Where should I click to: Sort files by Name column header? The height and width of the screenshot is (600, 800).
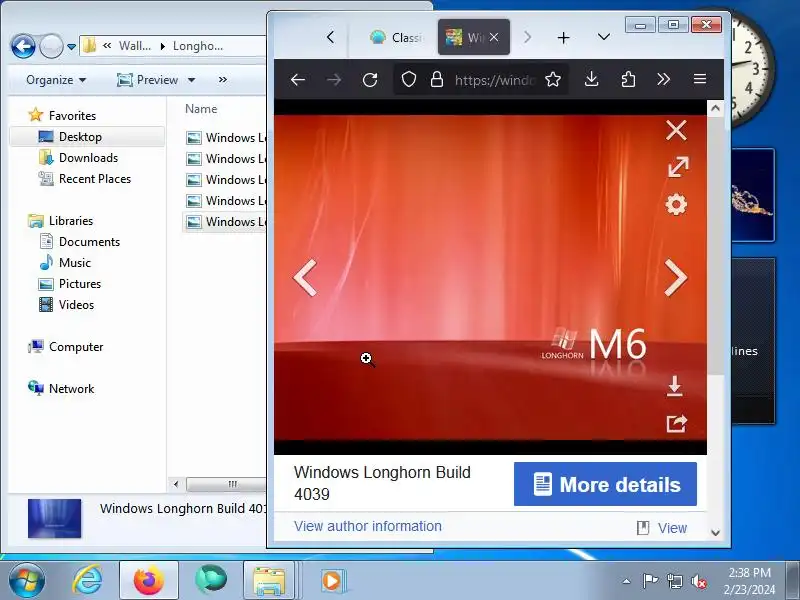201,109
